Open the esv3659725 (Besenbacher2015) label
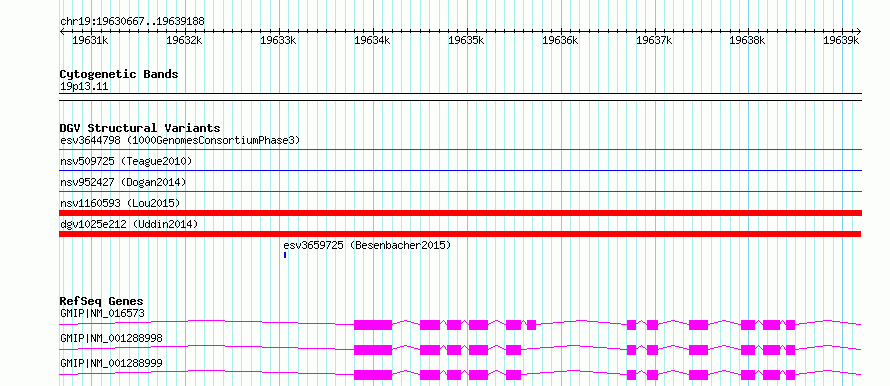The image size is (890, 386). point(367,245)
